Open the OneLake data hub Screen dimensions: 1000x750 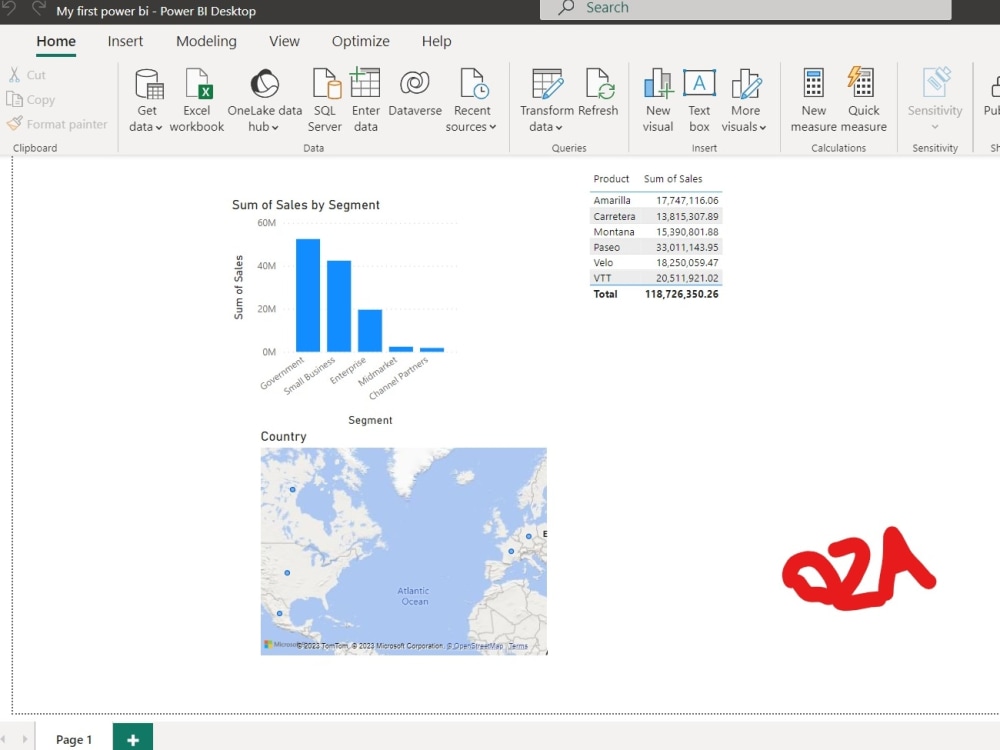264,100
